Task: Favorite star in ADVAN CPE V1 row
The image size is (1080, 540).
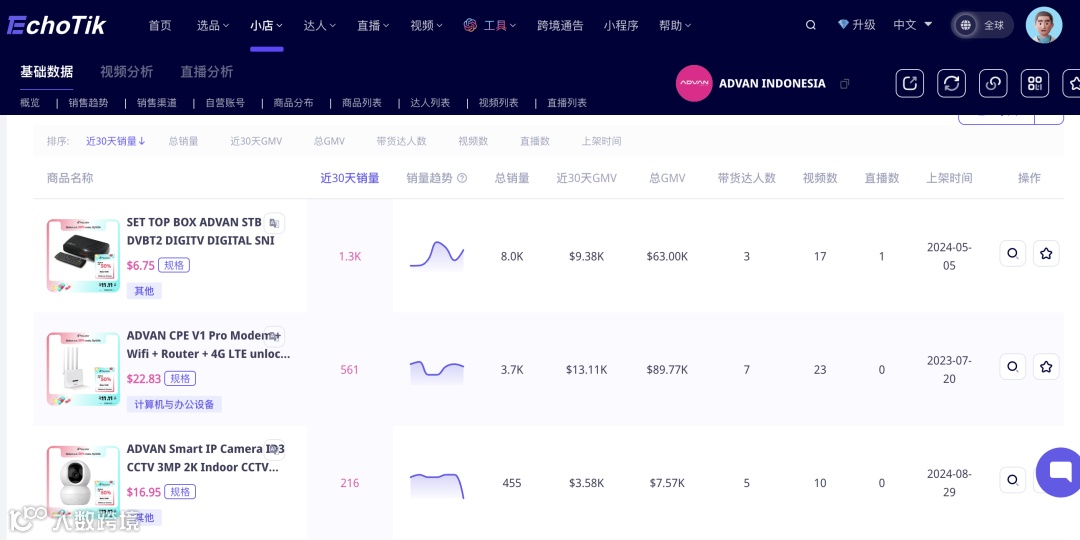Action: pos(1046,366)
